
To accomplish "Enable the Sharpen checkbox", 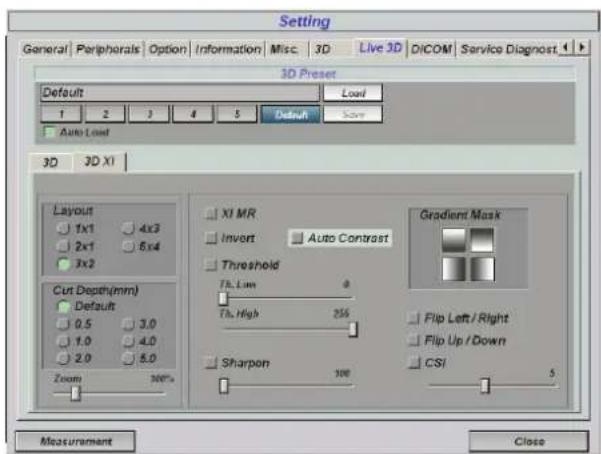I will coord(211,363).
